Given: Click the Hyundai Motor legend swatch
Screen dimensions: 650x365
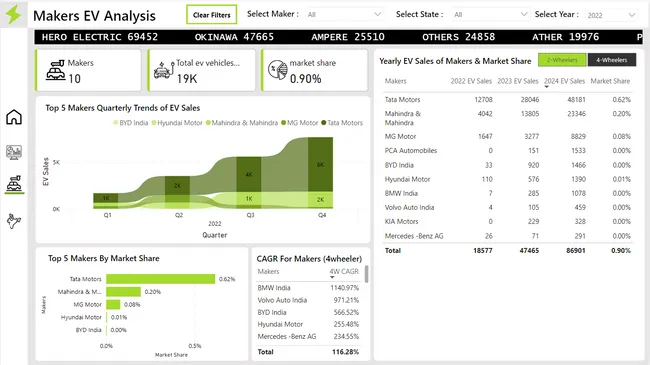Looking at the screenshot, I should (154, 123).
